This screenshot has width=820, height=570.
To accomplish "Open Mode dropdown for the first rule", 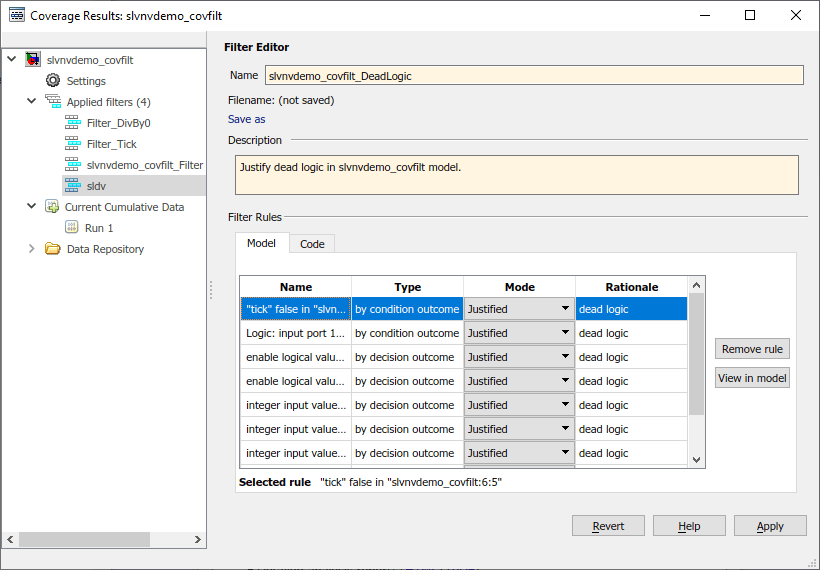I will coord(565,309).
